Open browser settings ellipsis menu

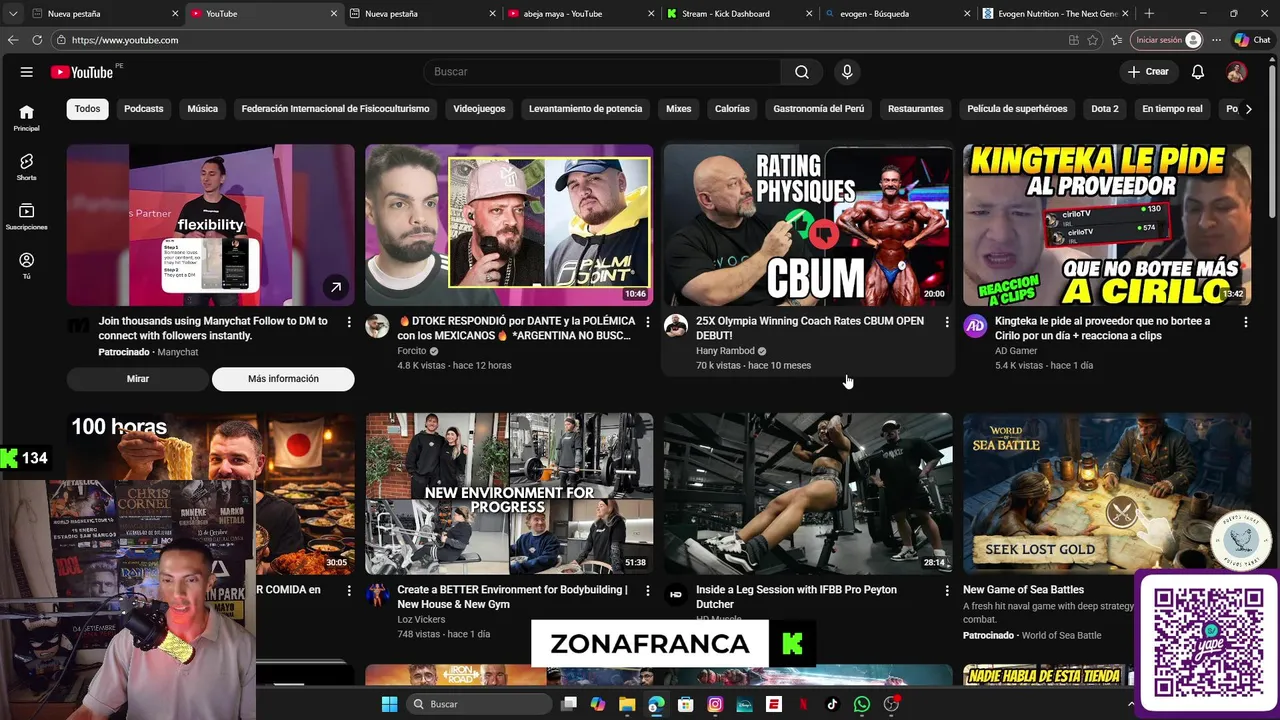[1216, 40]
